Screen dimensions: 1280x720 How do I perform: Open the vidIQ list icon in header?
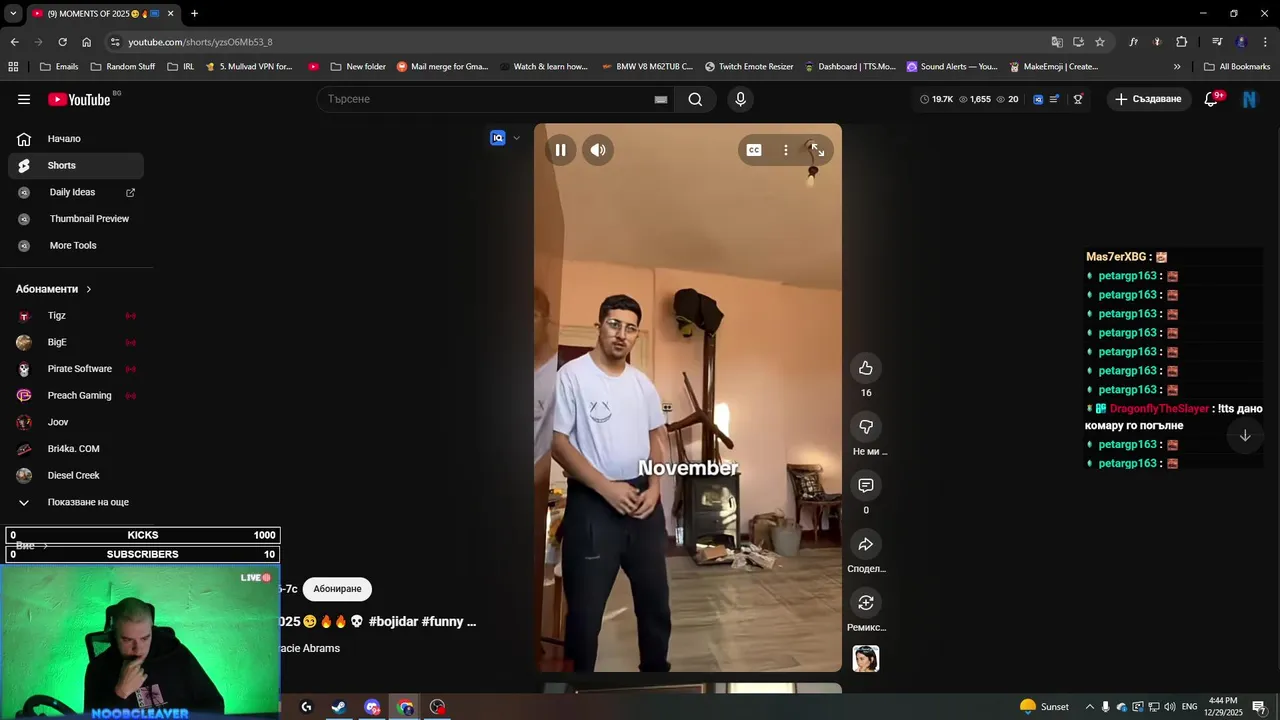tap(1054, 99)
